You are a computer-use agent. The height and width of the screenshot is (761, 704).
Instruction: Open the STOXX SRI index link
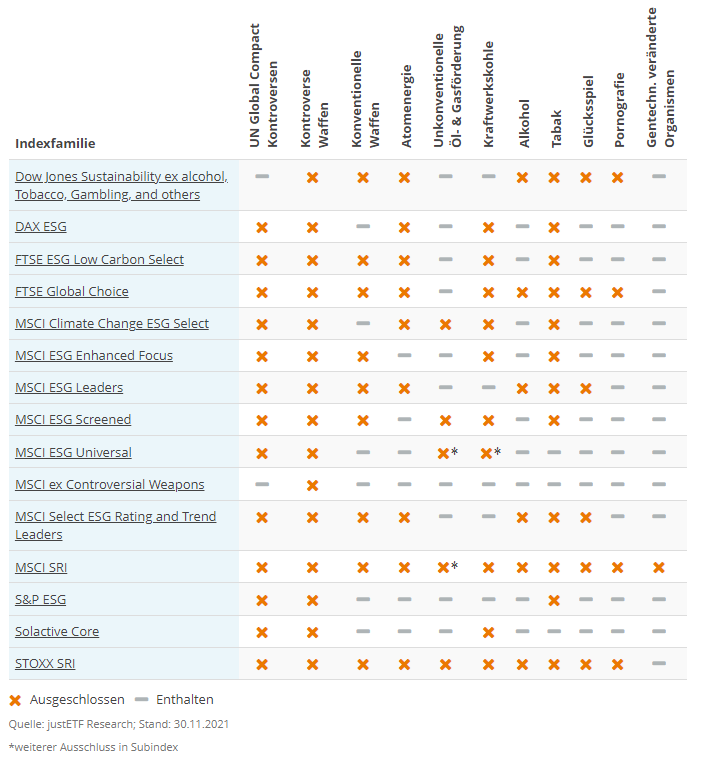pyautogui.click(x=45, y=663)
